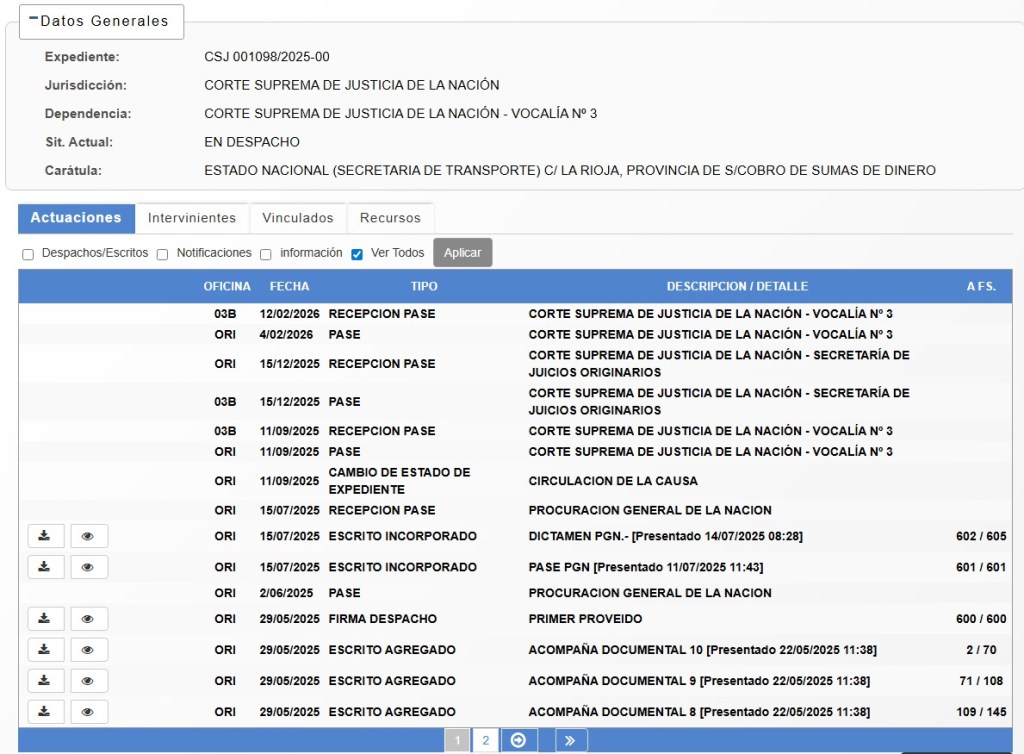Switch to the Actuaciones tab
Screen dimensions: 1024x754
76,218
